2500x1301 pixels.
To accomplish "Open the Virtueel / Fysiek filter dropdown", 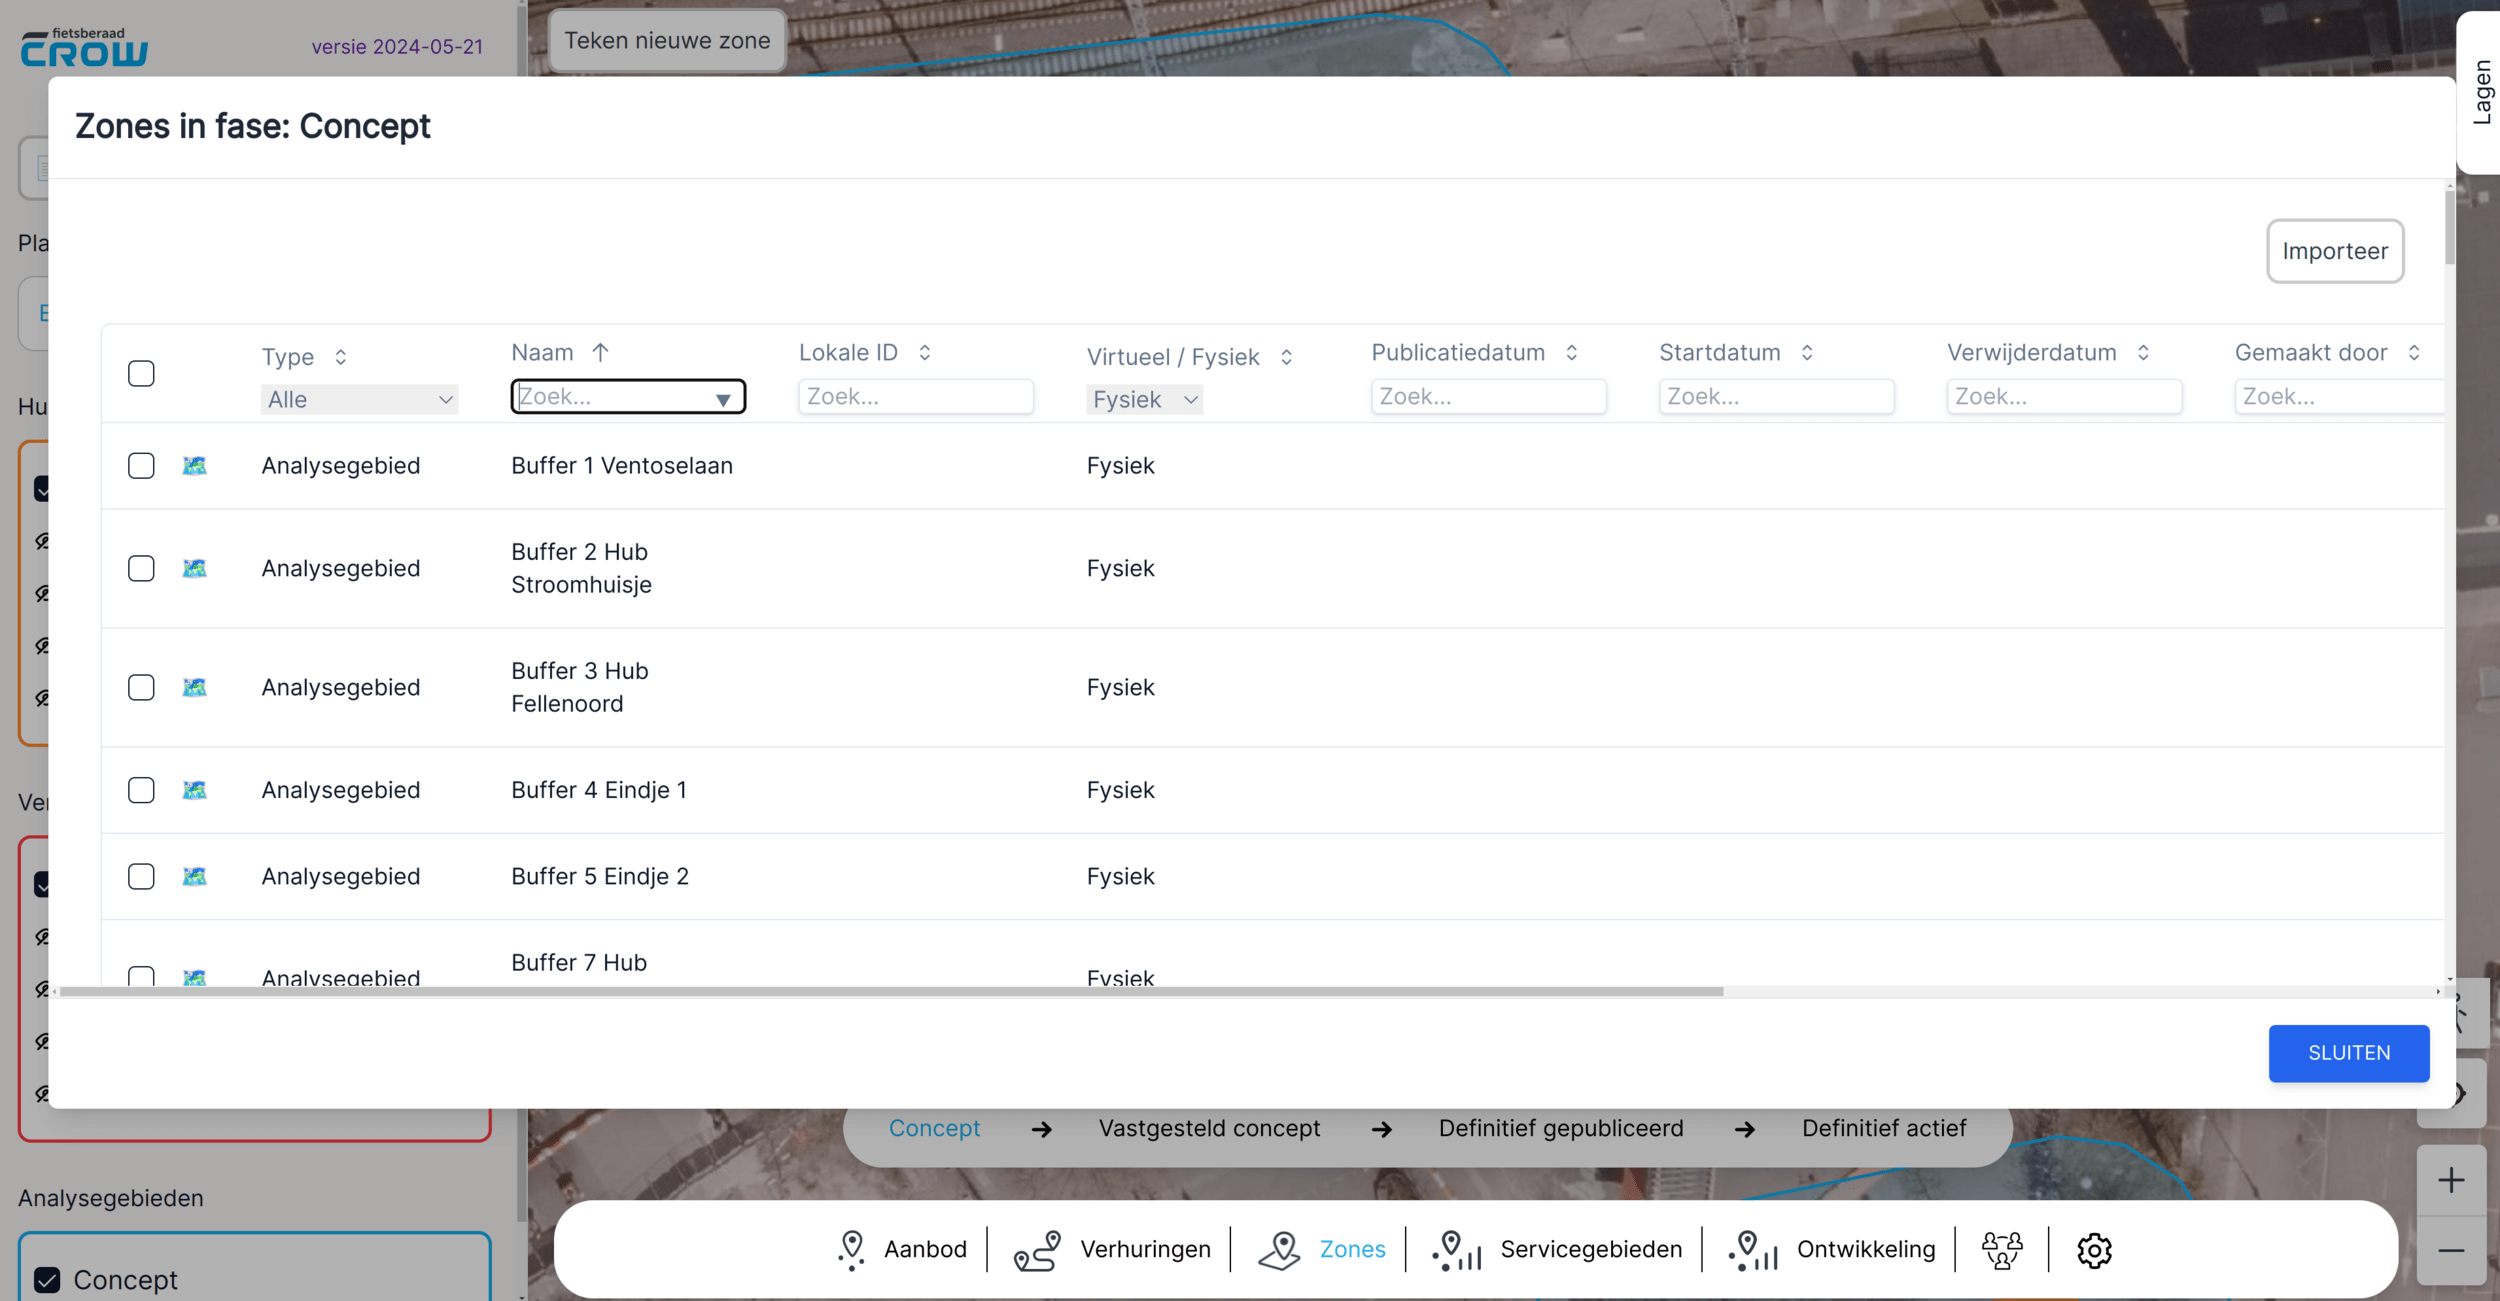I will 1144,400.
